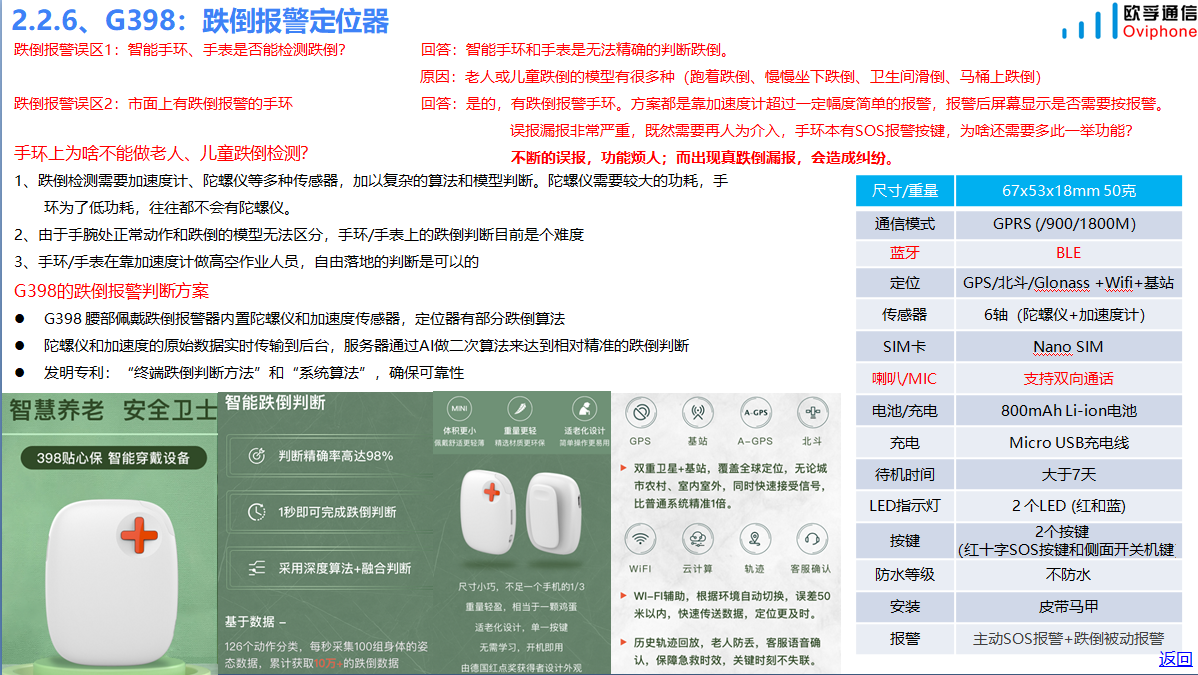
Task: Click the Micro USB充电线 cell
Action: point(1068,443)
